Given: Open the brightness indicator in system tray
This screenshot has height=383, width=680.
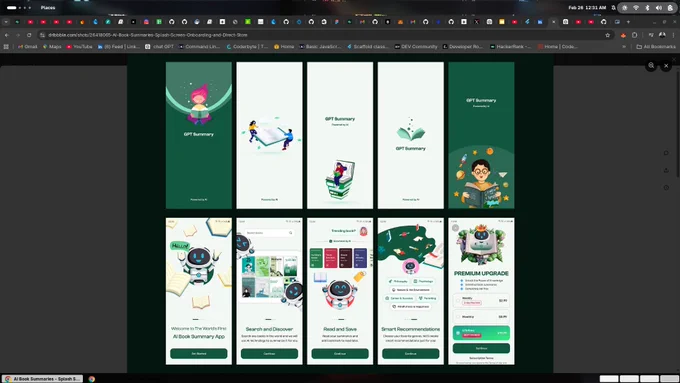Looking at the screenshot, I should [x=624, y=7].
